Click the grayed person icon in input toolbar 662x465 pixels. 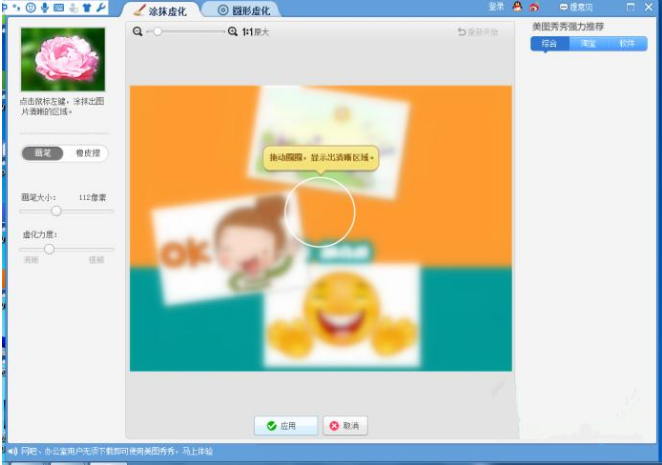click(x=73, y=8)
